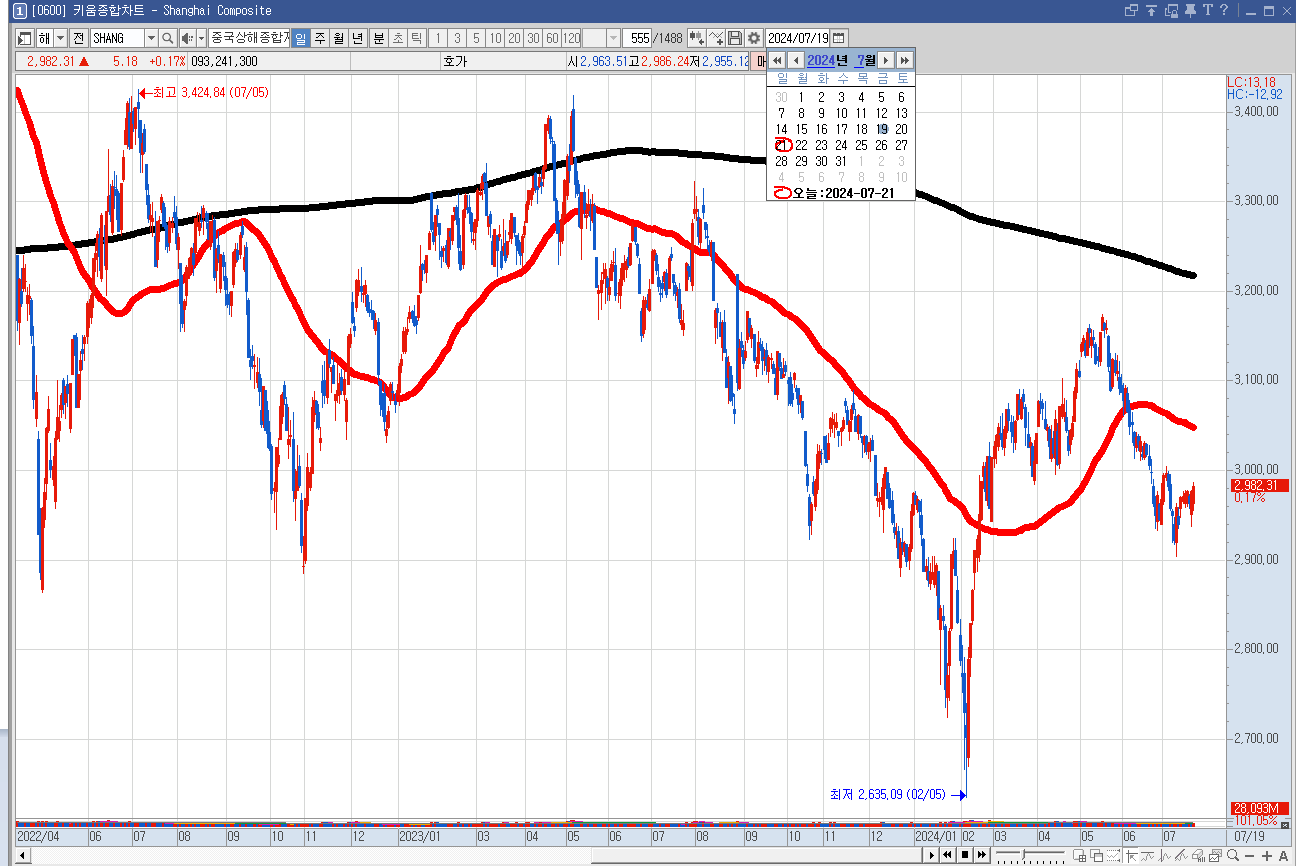Click the 093,241,300 volume value

pyautogui.click(x=224, y=61)
